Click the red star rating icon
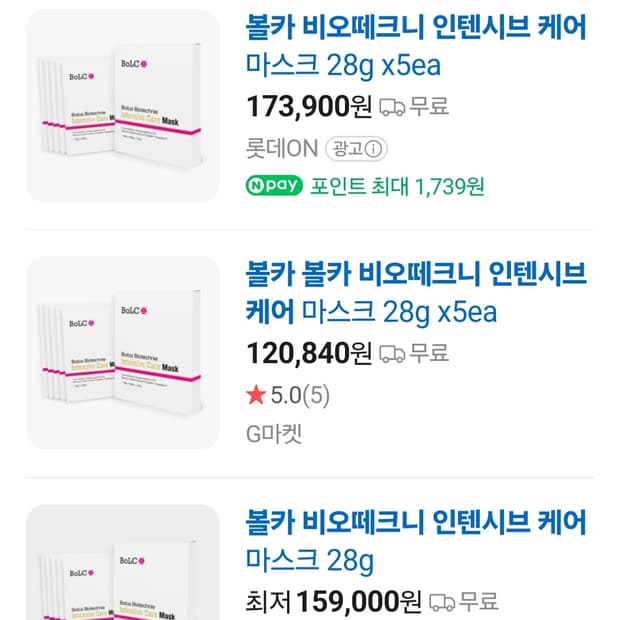This screenshot has width=620, height=620. 255,396
